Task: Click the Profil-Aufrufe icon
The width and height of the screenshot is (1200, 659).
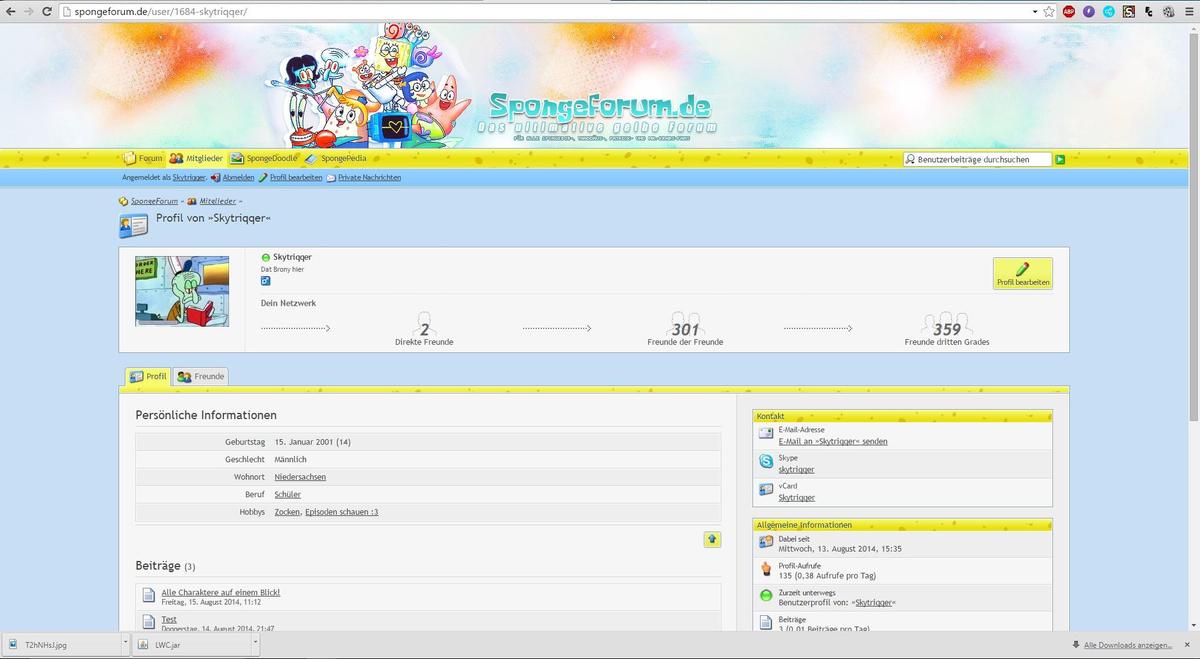Action: pyautogui.click(x=766, y=569)
